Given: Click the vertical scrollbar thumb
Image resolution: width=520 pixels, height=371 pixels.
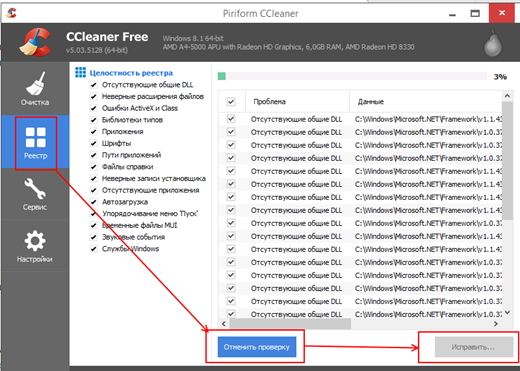Looking at the screenshot, I should [x=507, y=161].
